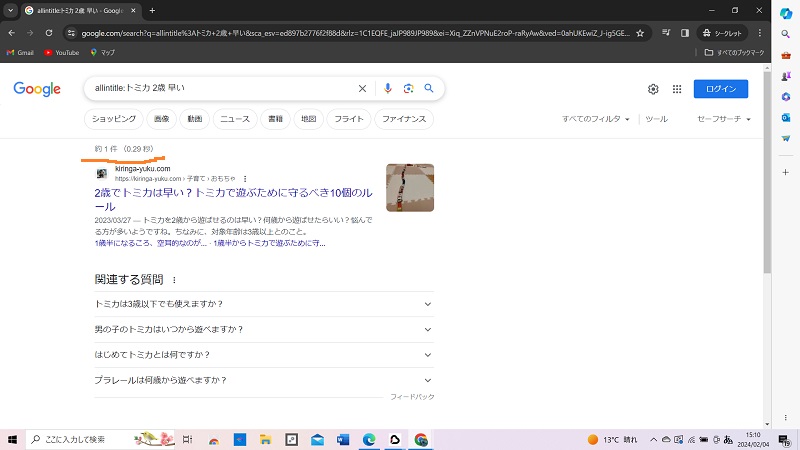This screenshot has width=800, height=450.
Task: Select the ショッピング filter tab
Action: [x=113, y=119]
